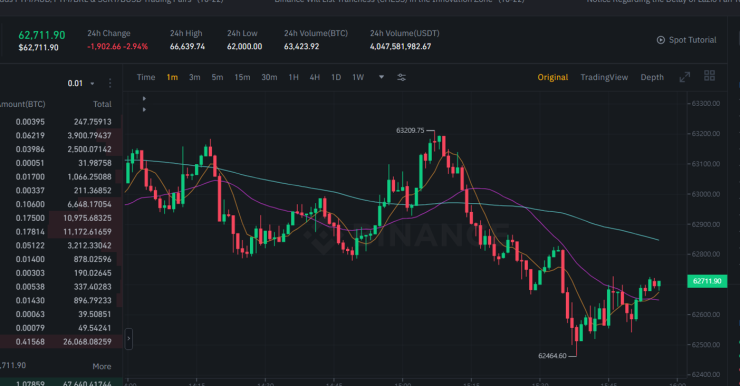Viewport: 740px width, 386px height.
Task: Select the order book row with total 2,500.07142
Action: tap(61, 149)
